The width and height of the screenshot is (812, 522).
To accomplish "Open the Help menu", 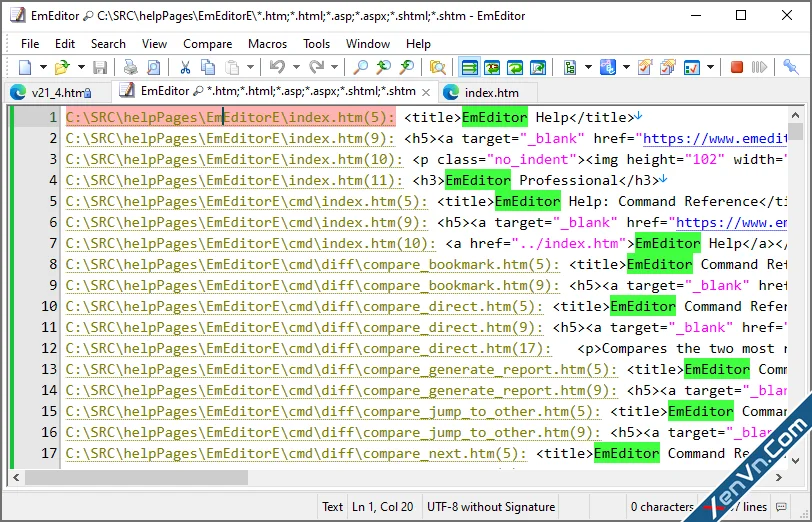I will pos(418,44).
